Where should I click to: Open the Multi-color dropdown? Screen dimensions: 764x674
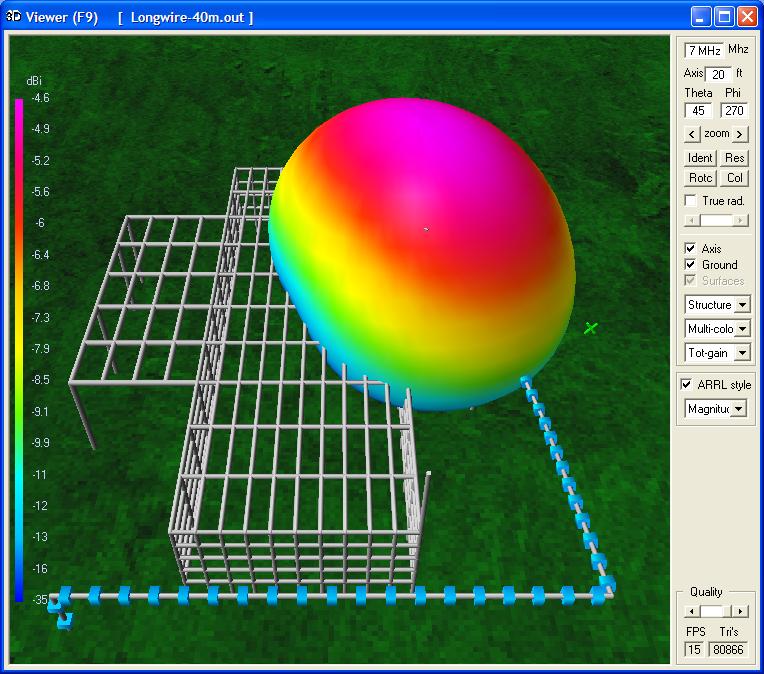coord(742,329)
